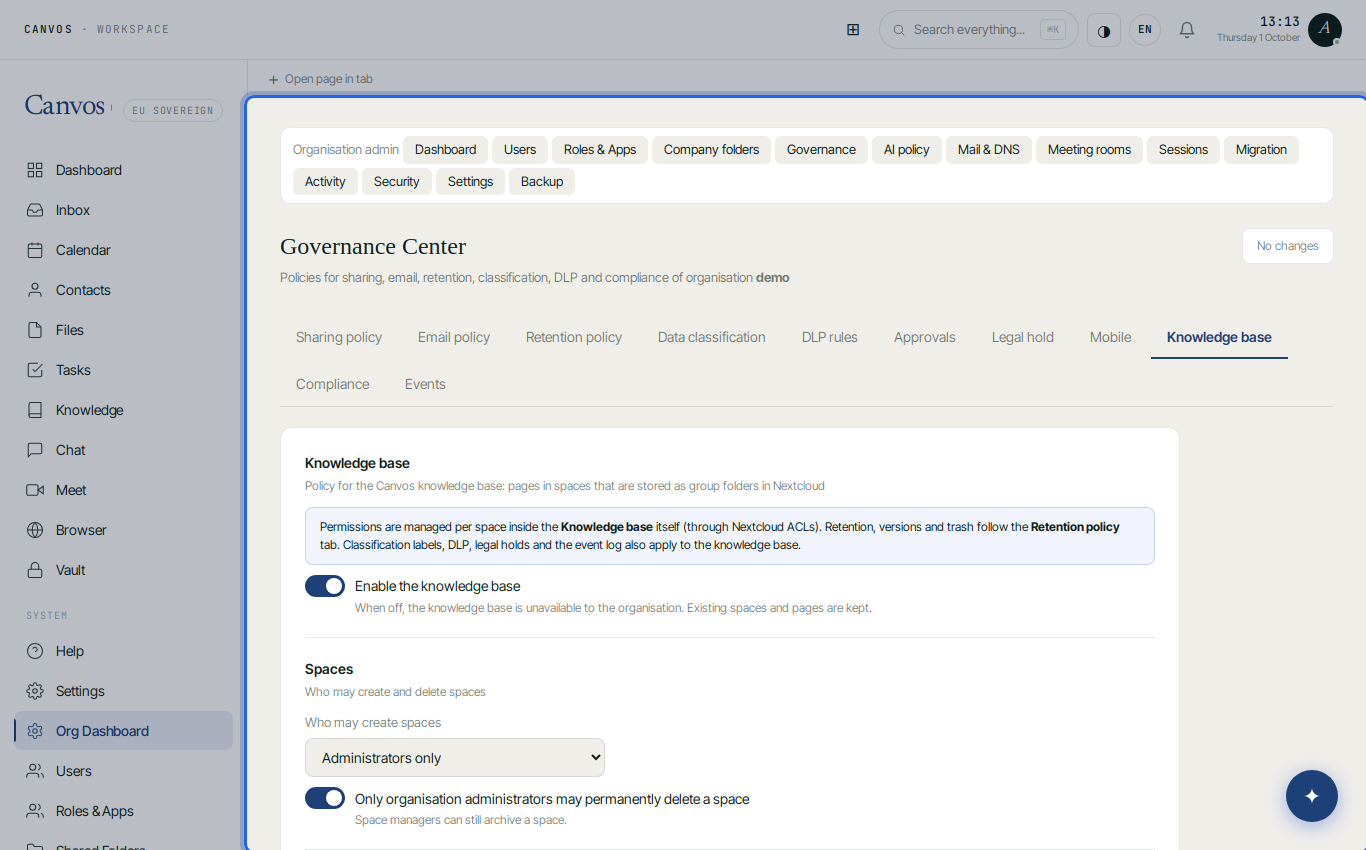Image resolution: width=1366 pixels, height=850 pixels.
Task: Open Company folders admin section
Action: [x=711, y=150]
